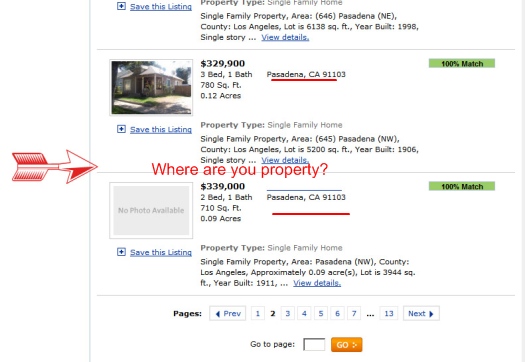Click plus icon beside $339,000 Save this Listing
Viewport: 525px width, 362px height.
tap(121, 252)
